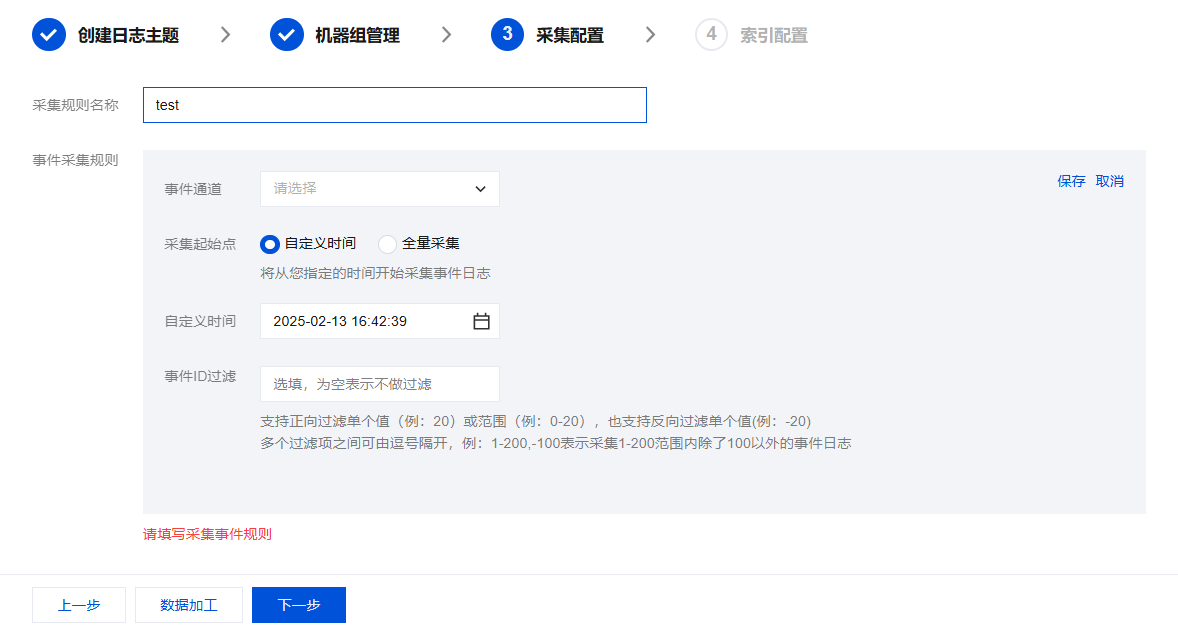Click the arrow after 机器组管理 step
Screen dimensions: 1178x630
tap(446, 35)
